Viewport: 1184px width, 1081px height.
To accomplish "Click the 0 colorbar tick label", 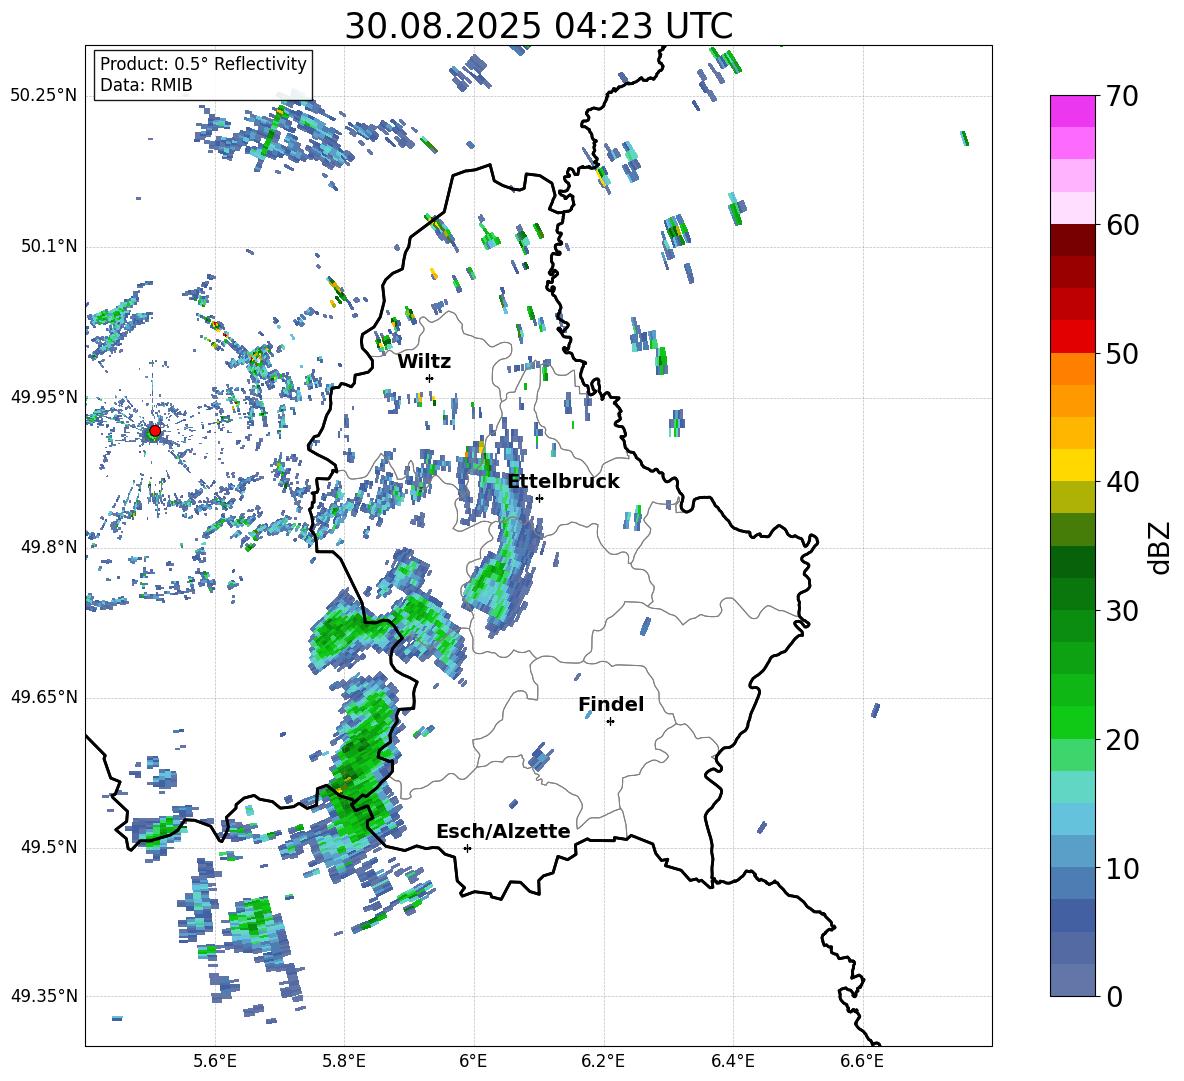I will point(1114,996).
